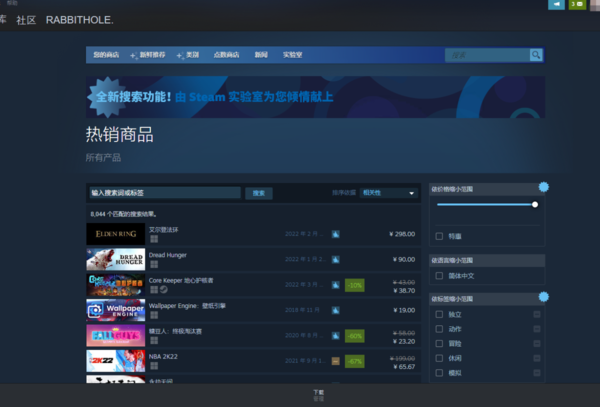Click the NBA 2K22 mixed review icon

pyautogui.click(x=336, y=361)
